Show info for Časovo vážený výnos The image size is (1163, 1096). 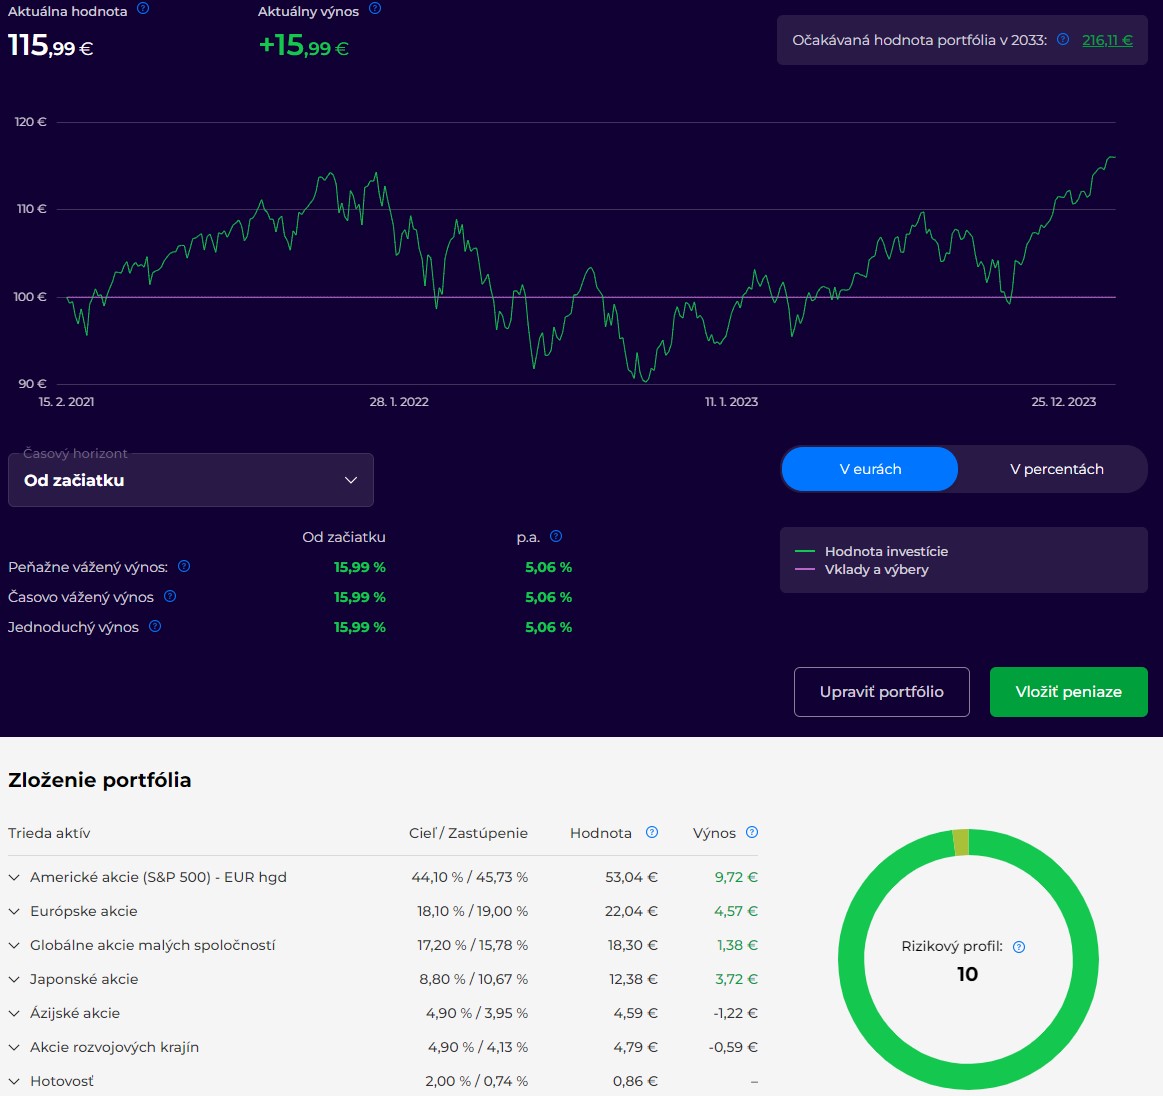pyautogui.click(x=170, y=597)
